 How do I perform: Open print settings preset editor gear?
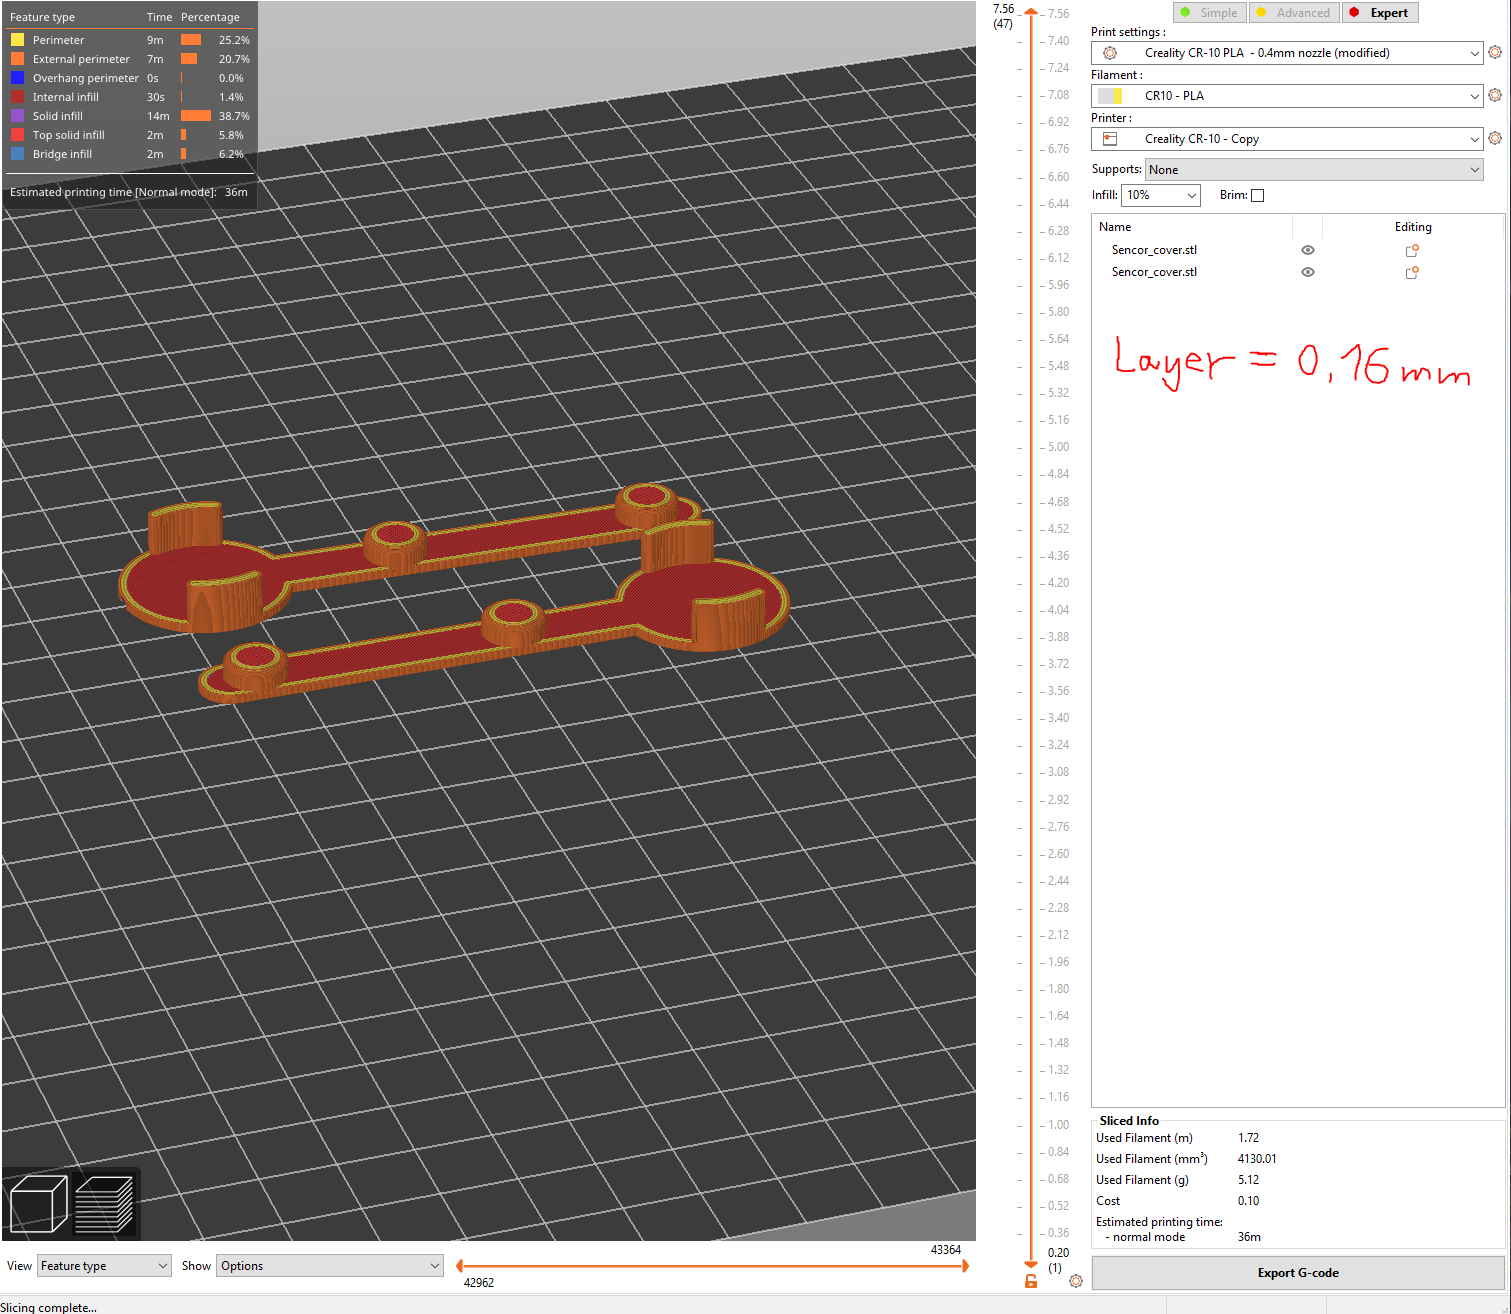click(x=1494, y=52)
